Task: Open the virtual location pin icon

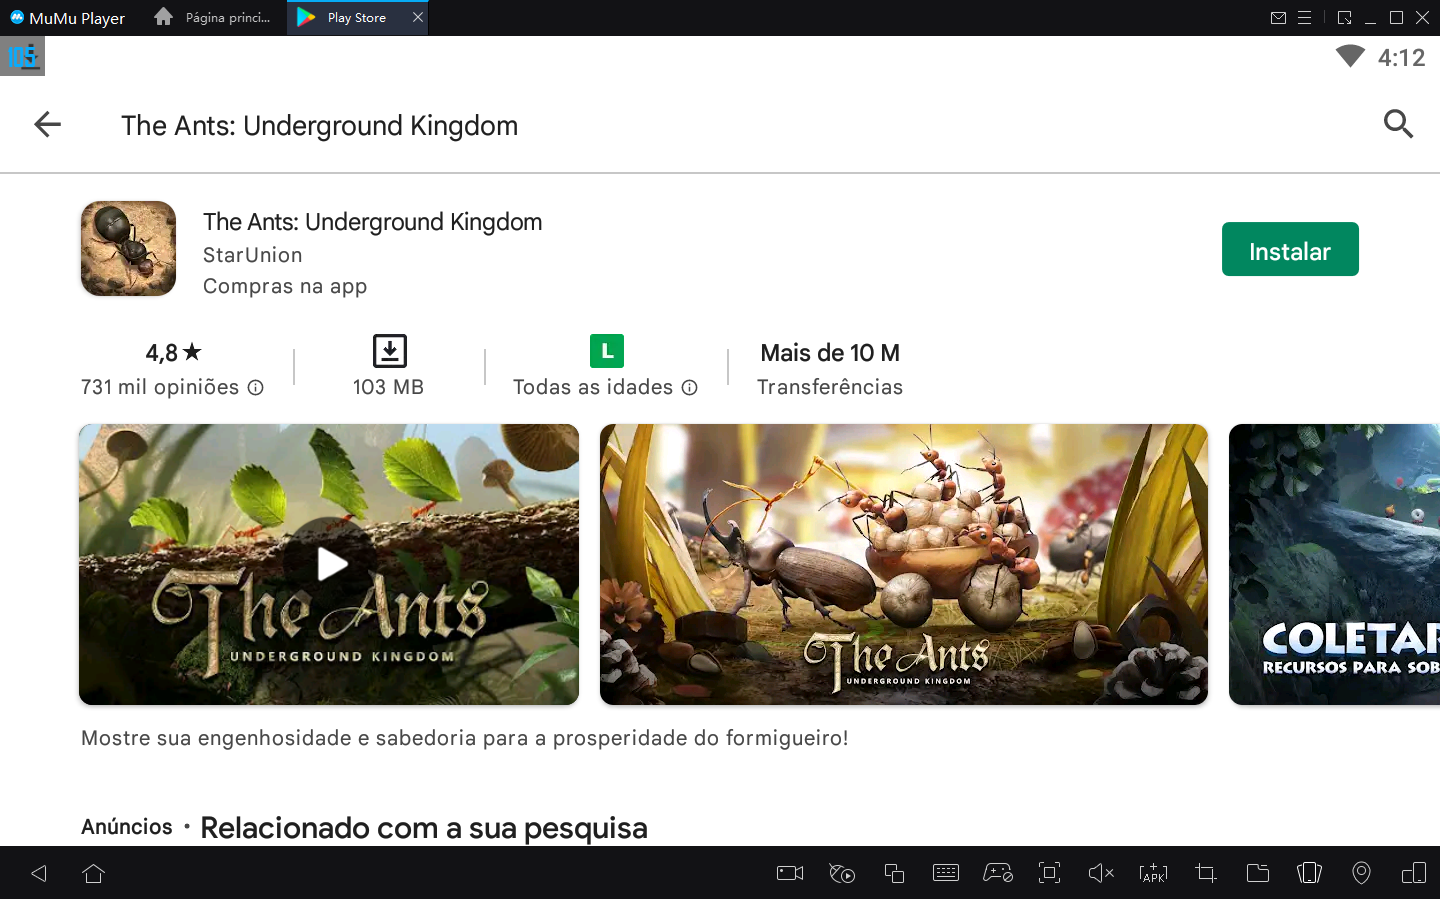Action: pyautogui.click(x=1361, y=873)
